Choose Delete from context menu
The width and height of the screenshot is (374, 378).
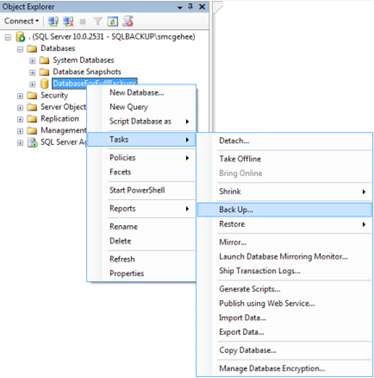141,241
